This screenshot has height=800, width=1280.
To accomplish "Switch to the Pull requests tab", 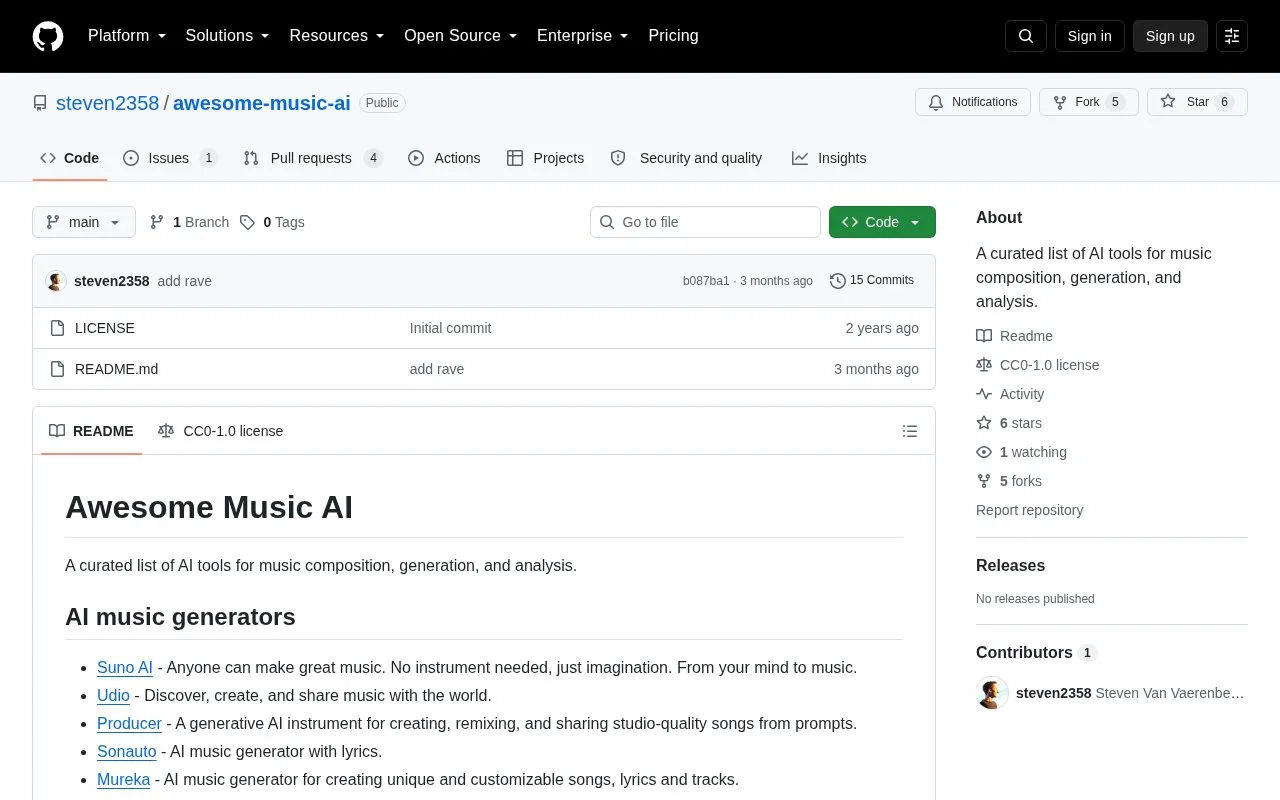I will pos(313,158).
